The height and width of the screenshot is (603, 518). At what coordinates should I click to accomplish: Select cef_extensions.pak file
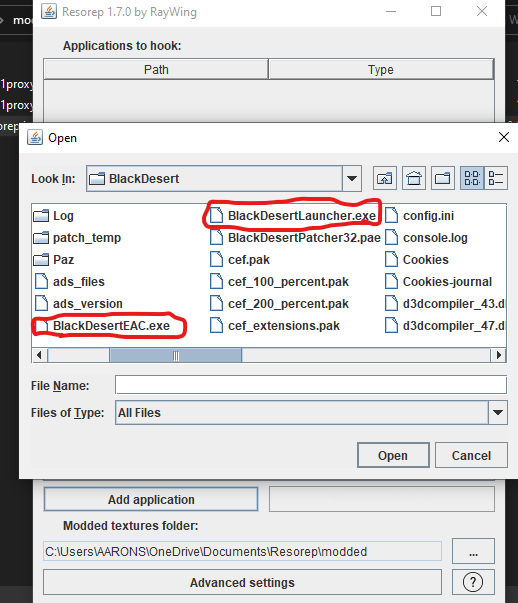[275, 326]
